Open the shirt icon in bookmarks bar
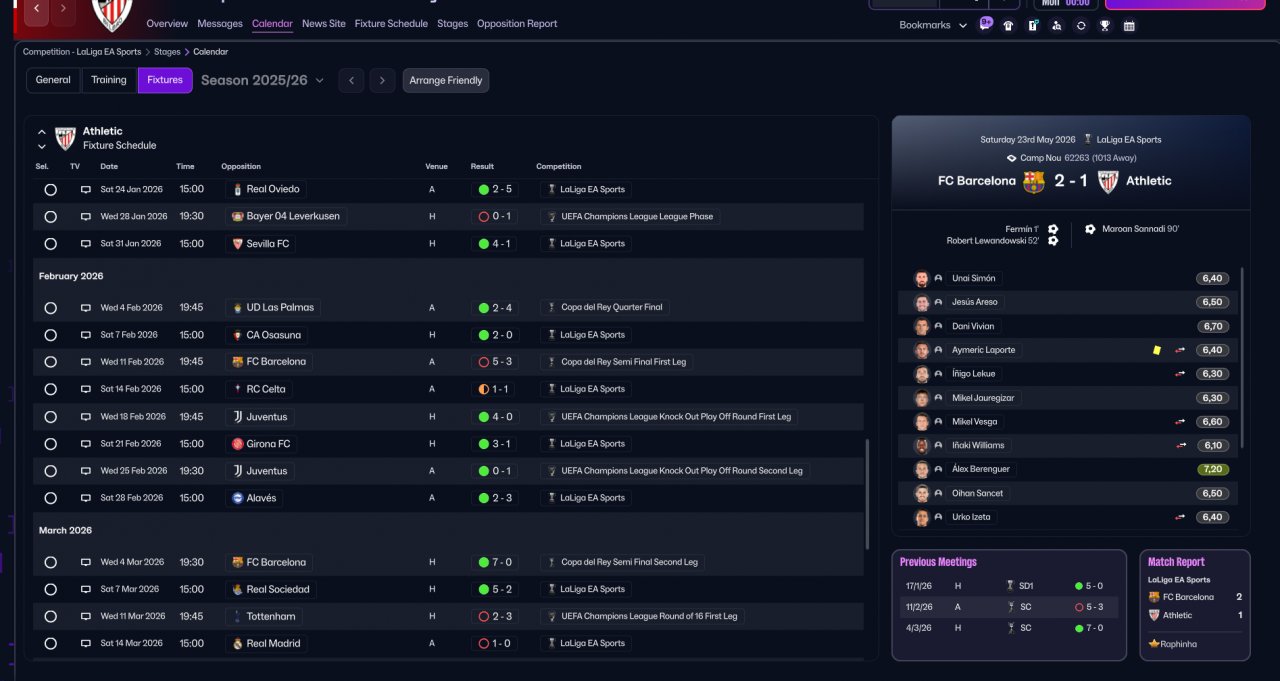1280x681 pixels. coord(1008,26)
